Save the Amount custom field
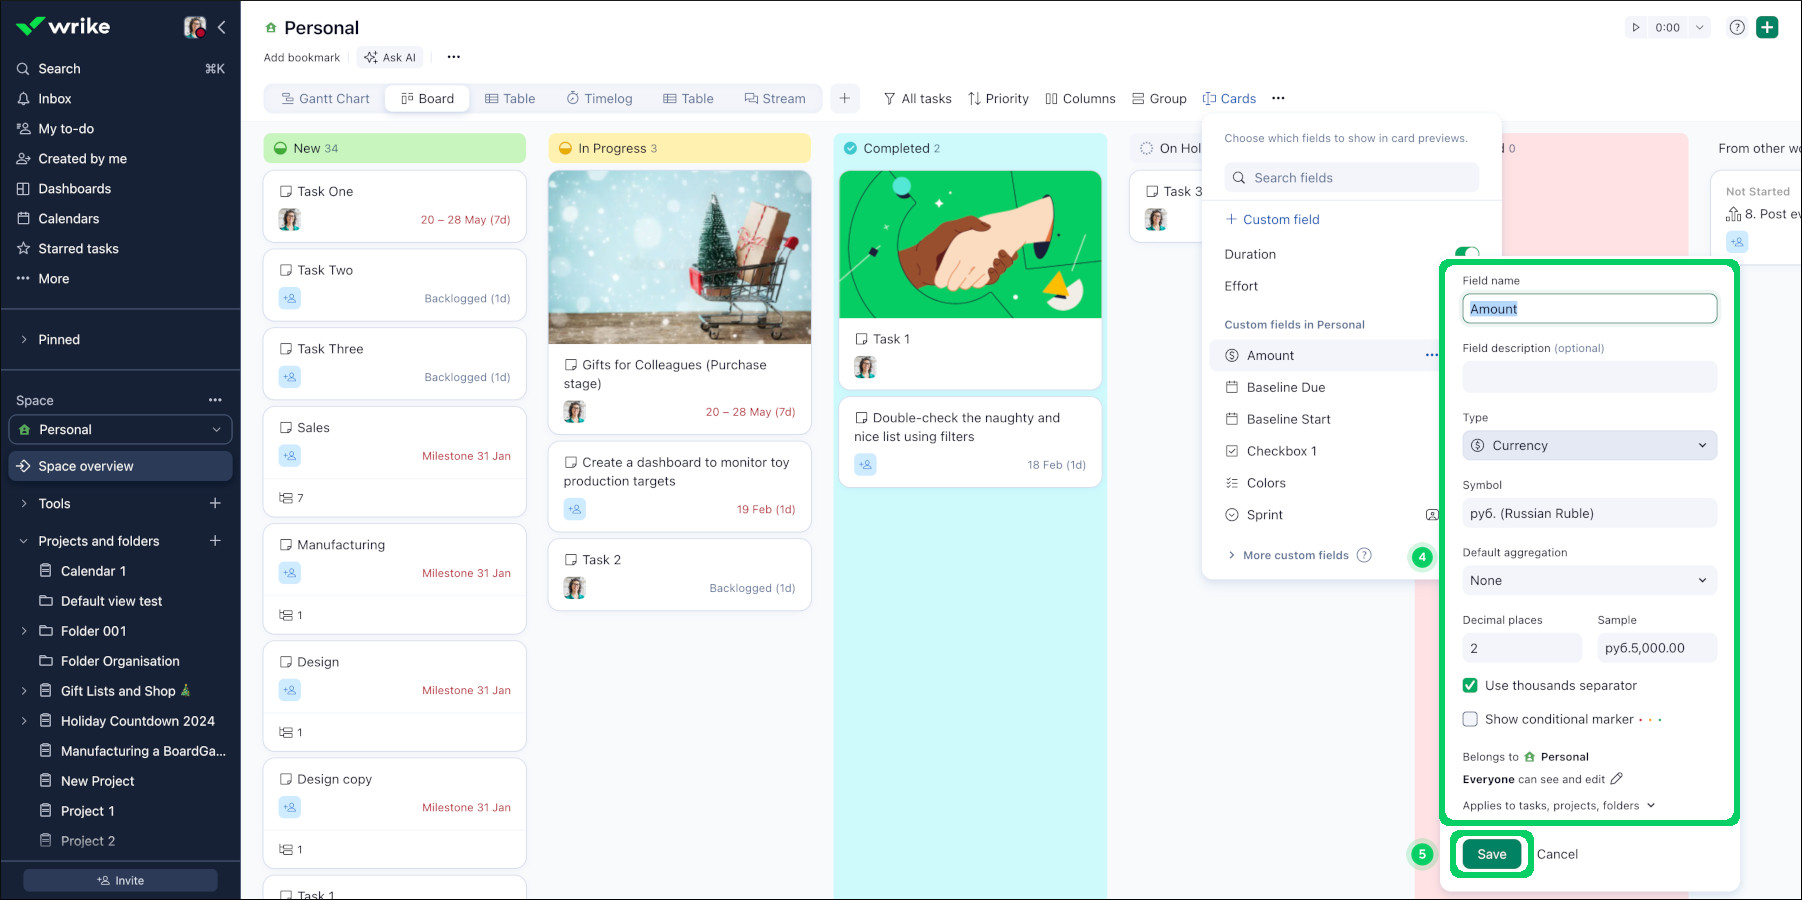1802x900 pixels. [1491, 854]
